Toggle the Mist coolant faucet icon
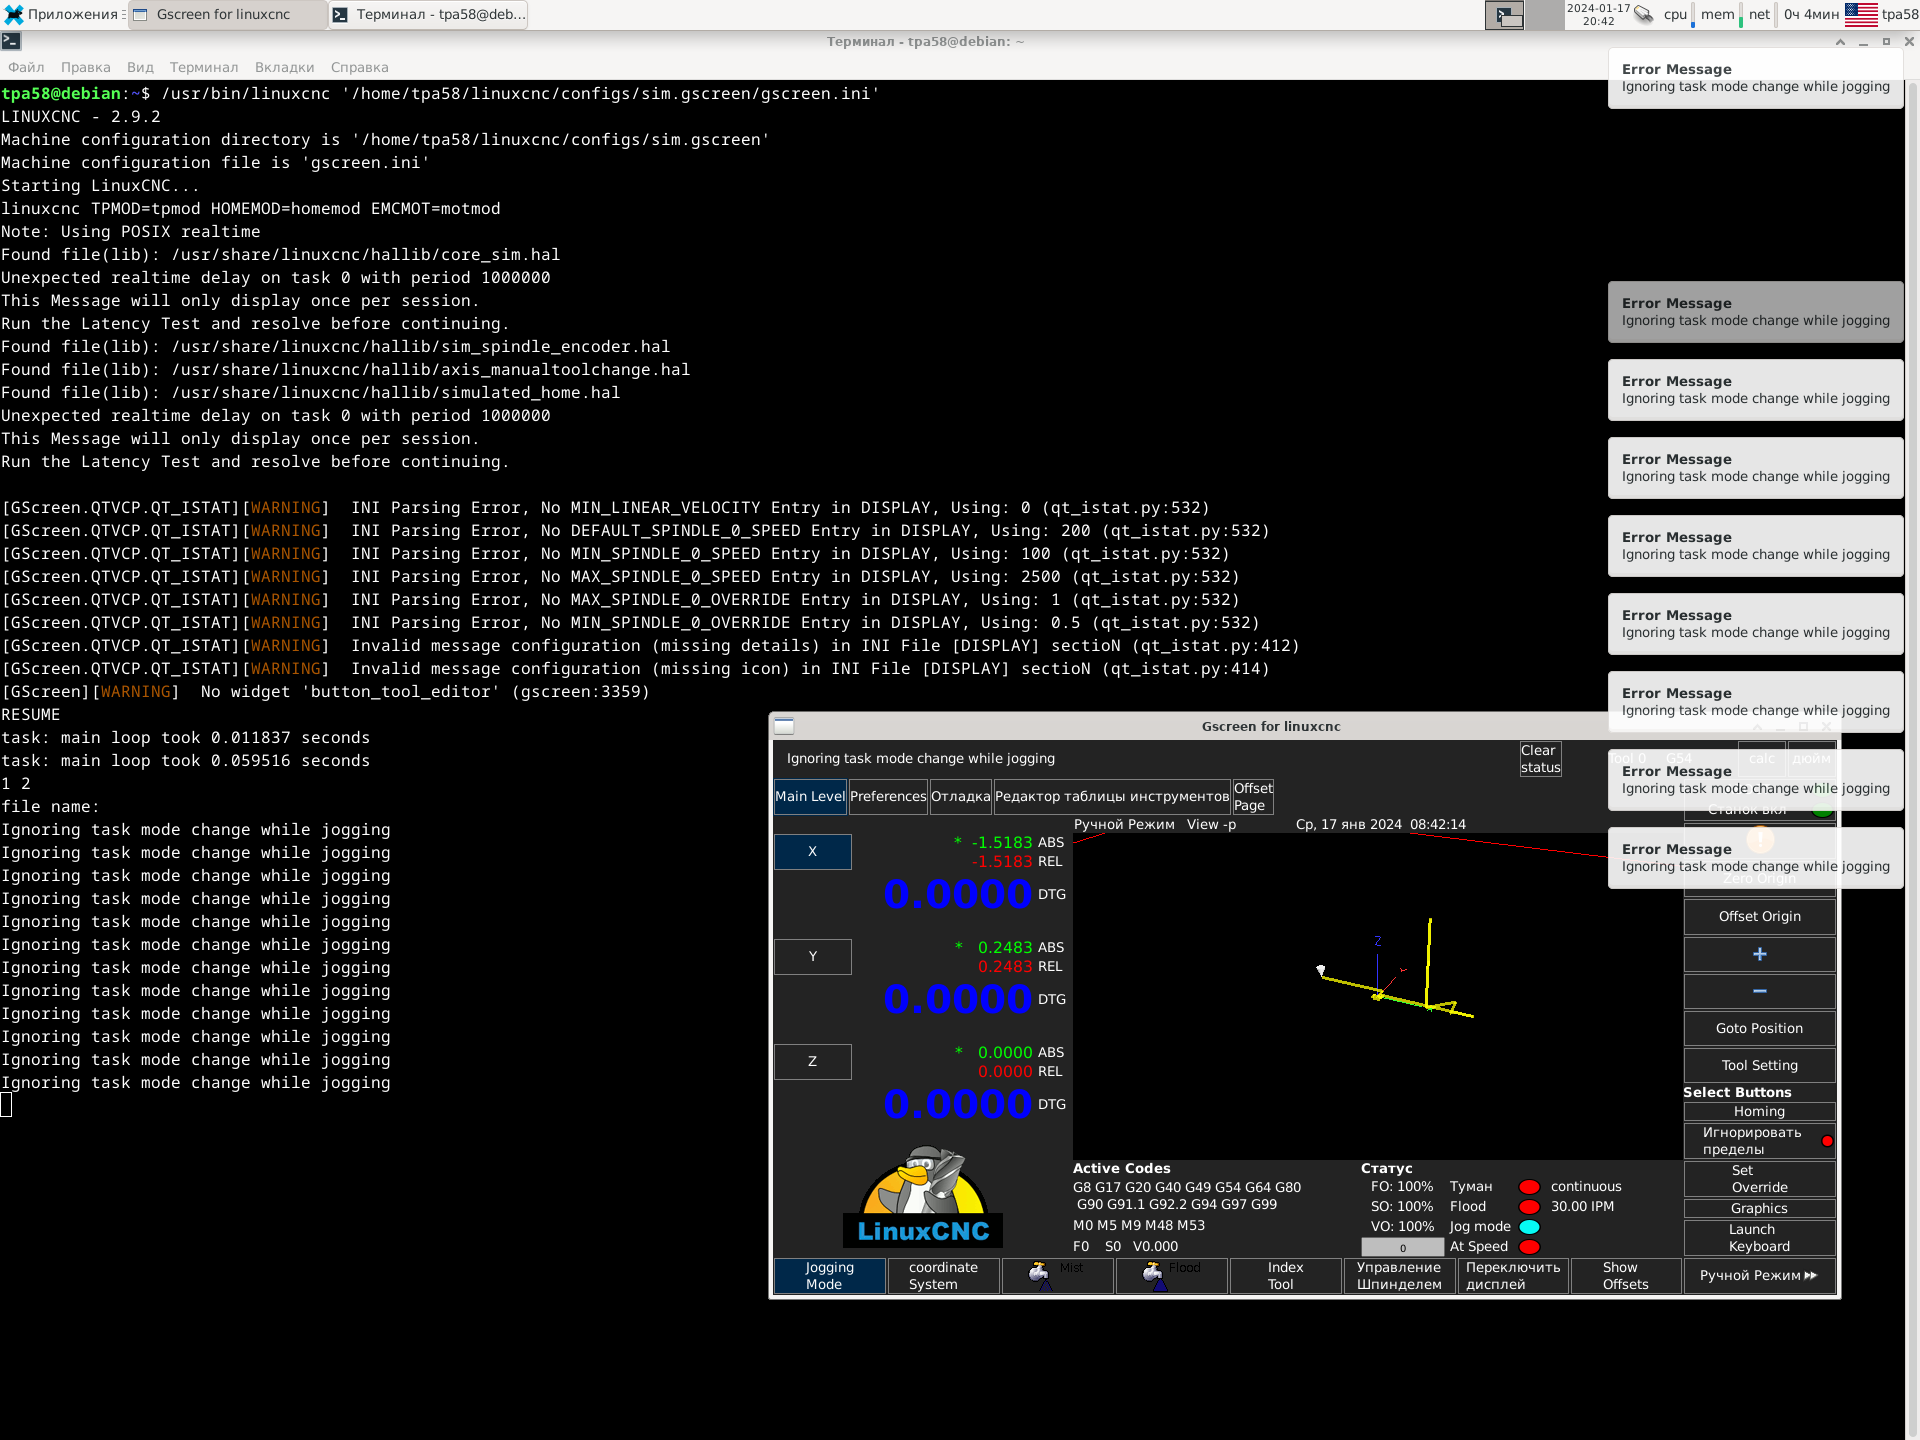The width and height of the screenshot is (1920, 1440). pos(1057,1276)
